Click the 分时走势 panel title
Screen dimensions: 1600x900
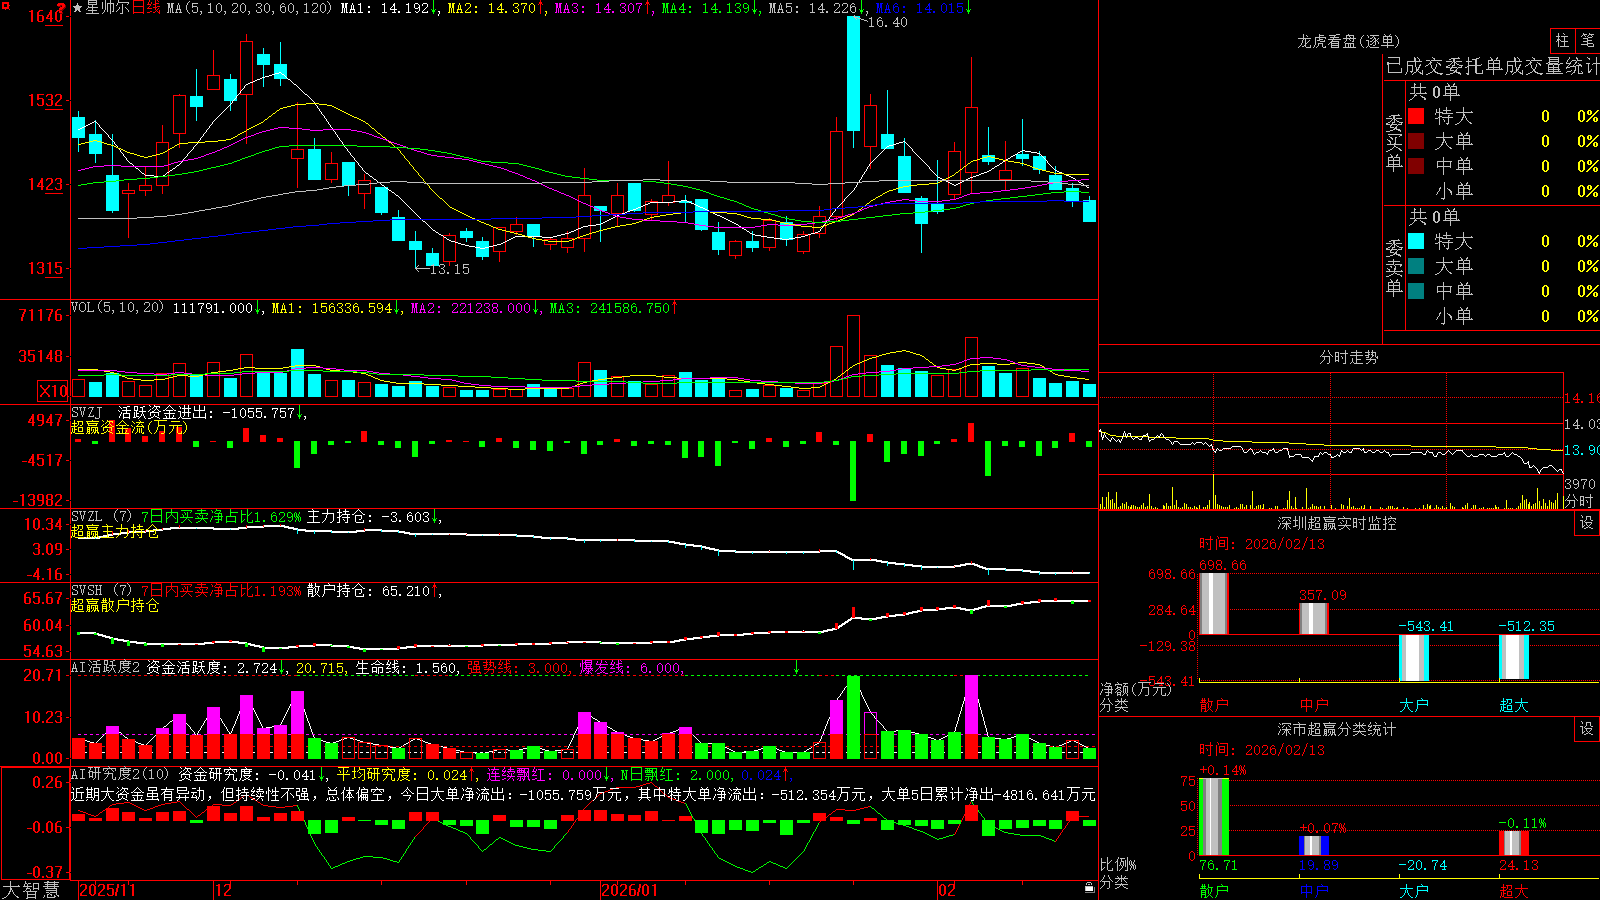(1348, 357)
